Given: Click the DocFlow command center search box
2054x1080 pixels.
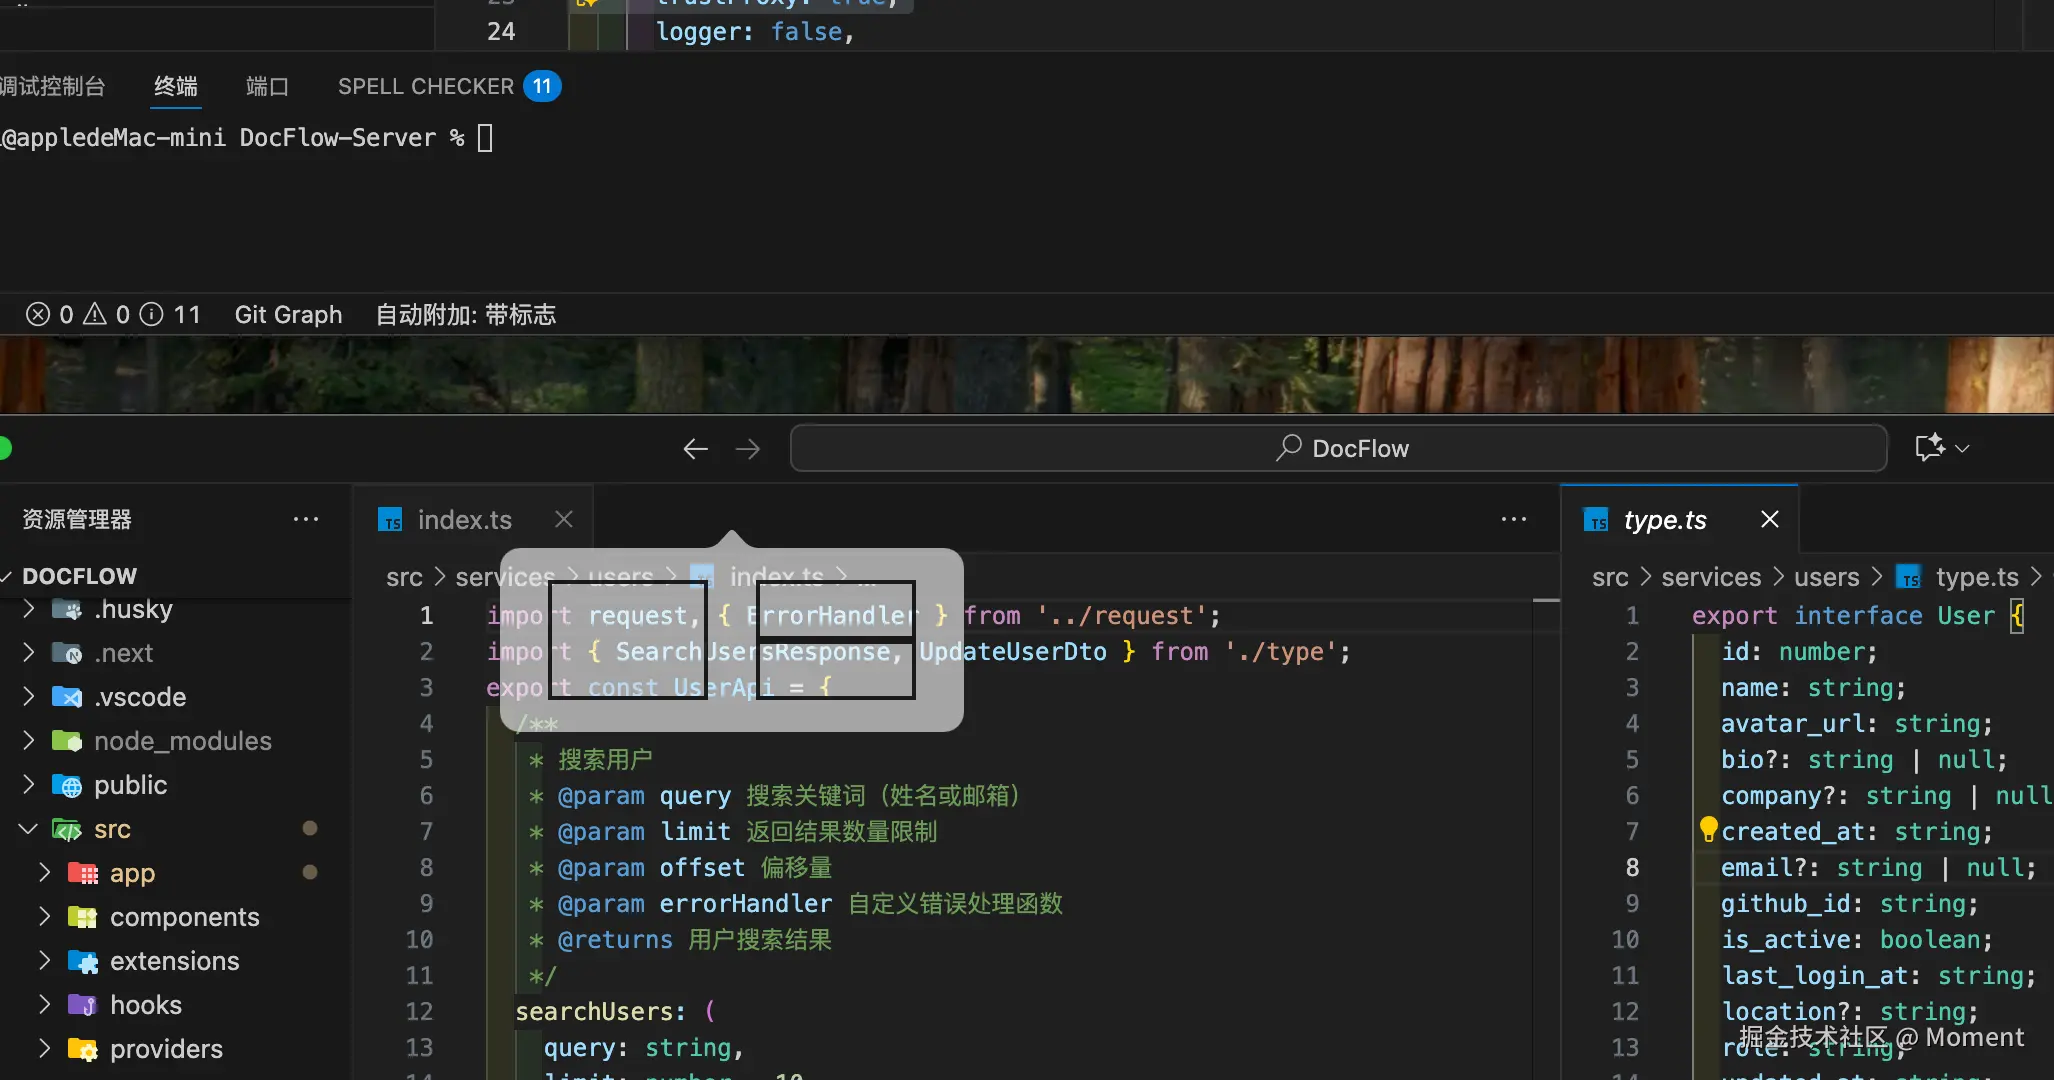Looking at the screenshot, I should pos(1339,448).
